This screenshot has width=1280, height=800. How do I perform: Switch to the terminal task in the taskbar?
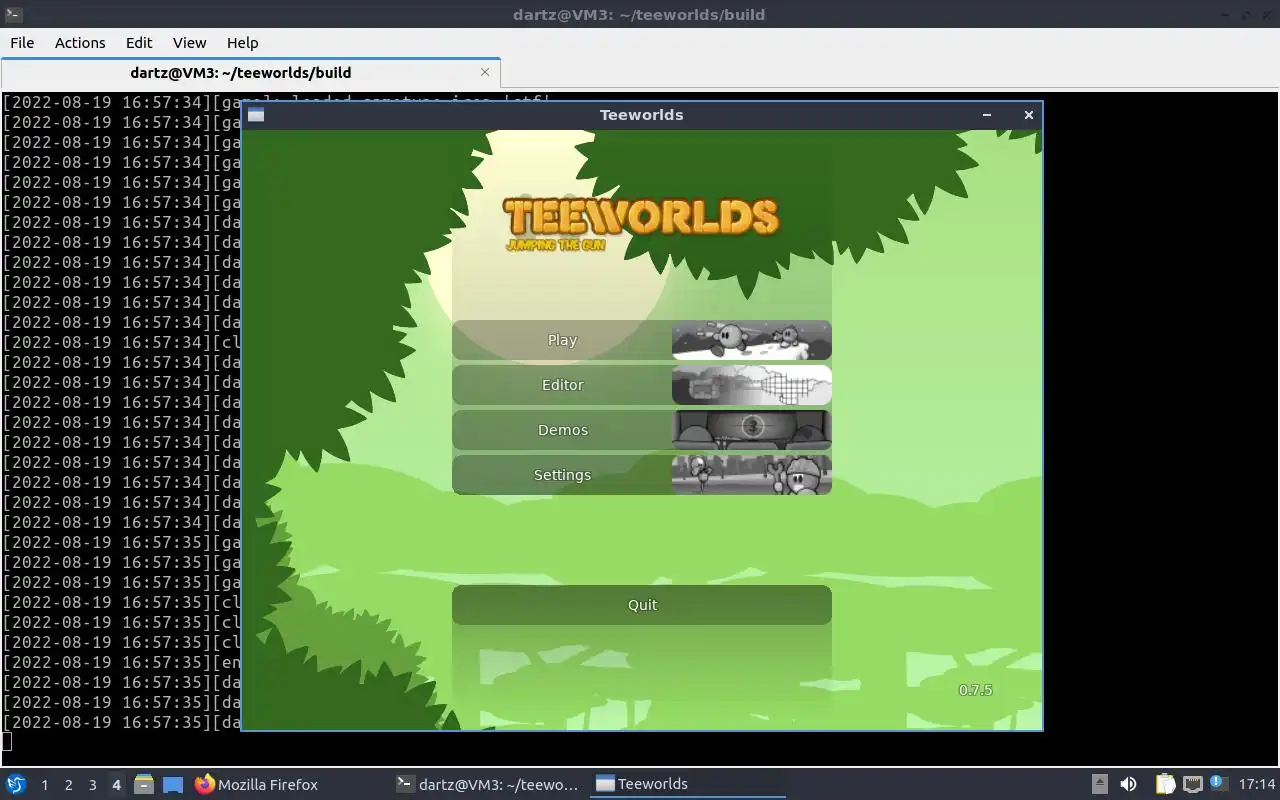[x=487, y=784]
